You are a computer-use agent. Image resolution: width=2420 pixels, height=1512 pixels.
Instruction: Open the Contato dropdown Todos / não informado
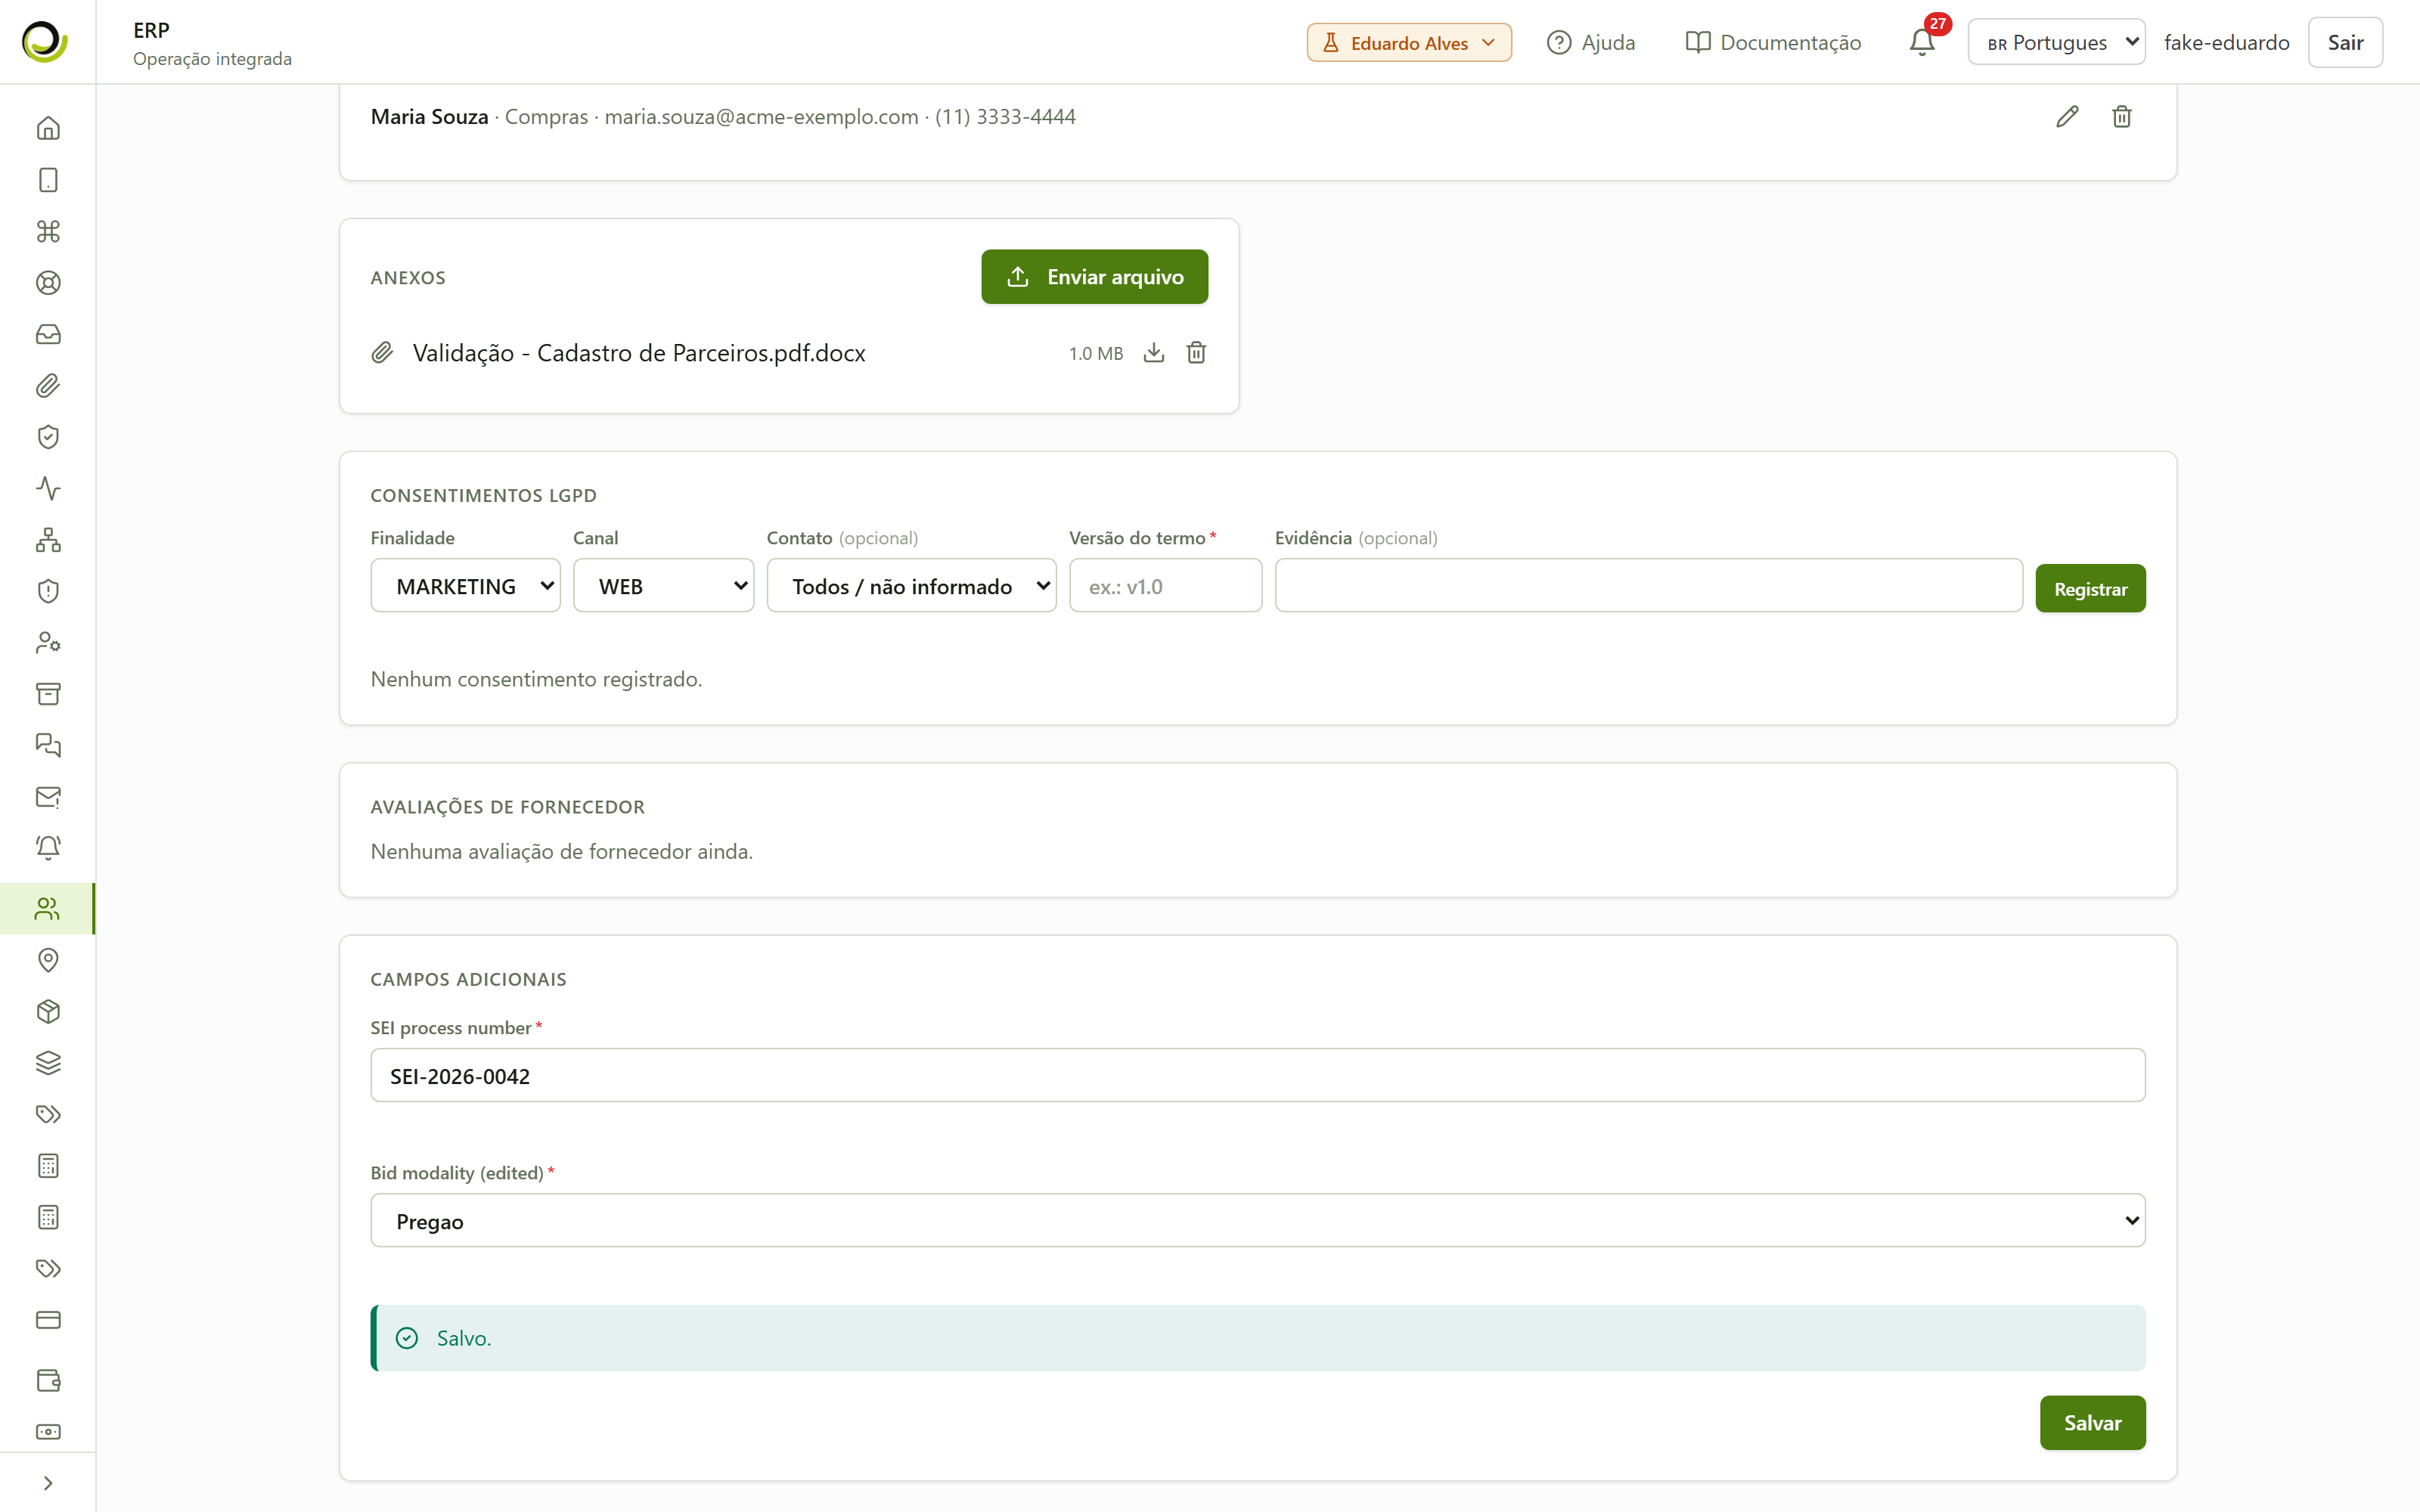pyautogui.click(x=911, y=586)
